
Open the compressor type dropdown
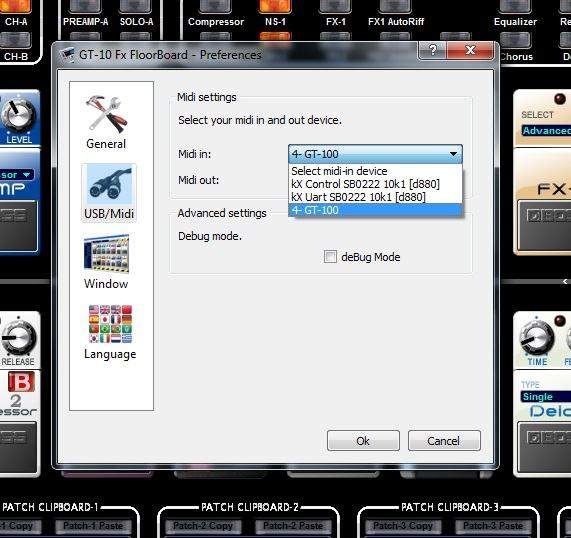coord(17,175)
